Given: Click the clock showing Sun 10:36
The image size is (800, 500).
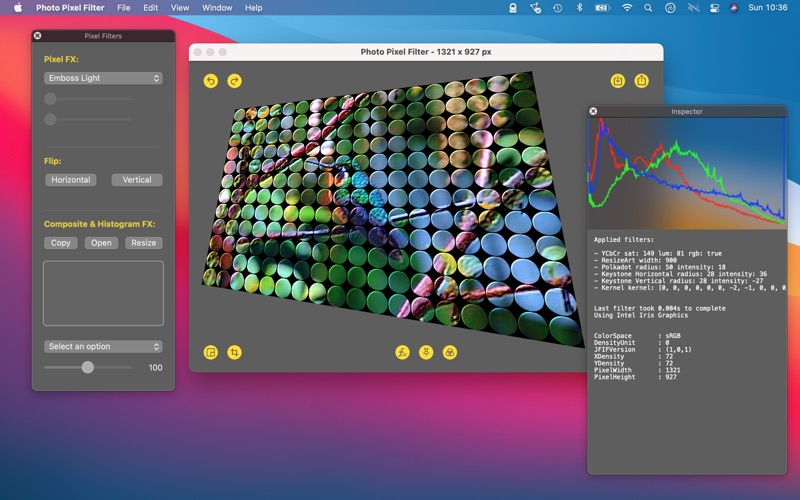Looking at the screenshot, I should point(767,8).
